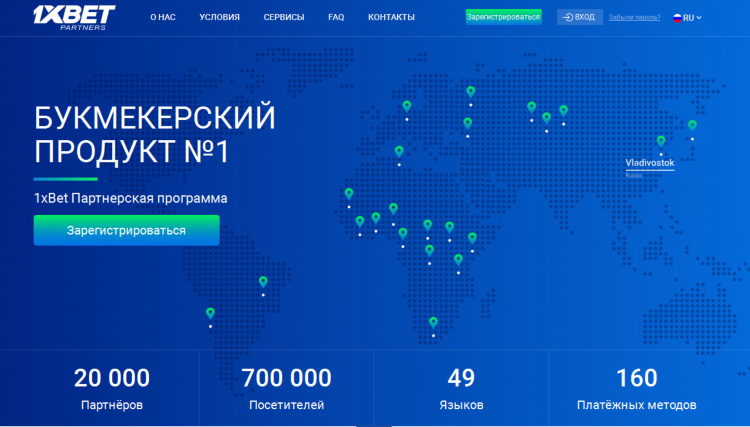Image resolution: width=750 pixels, height=427 pixels.
Task: Click the ВХОД login button
Action: coord(579,17)
